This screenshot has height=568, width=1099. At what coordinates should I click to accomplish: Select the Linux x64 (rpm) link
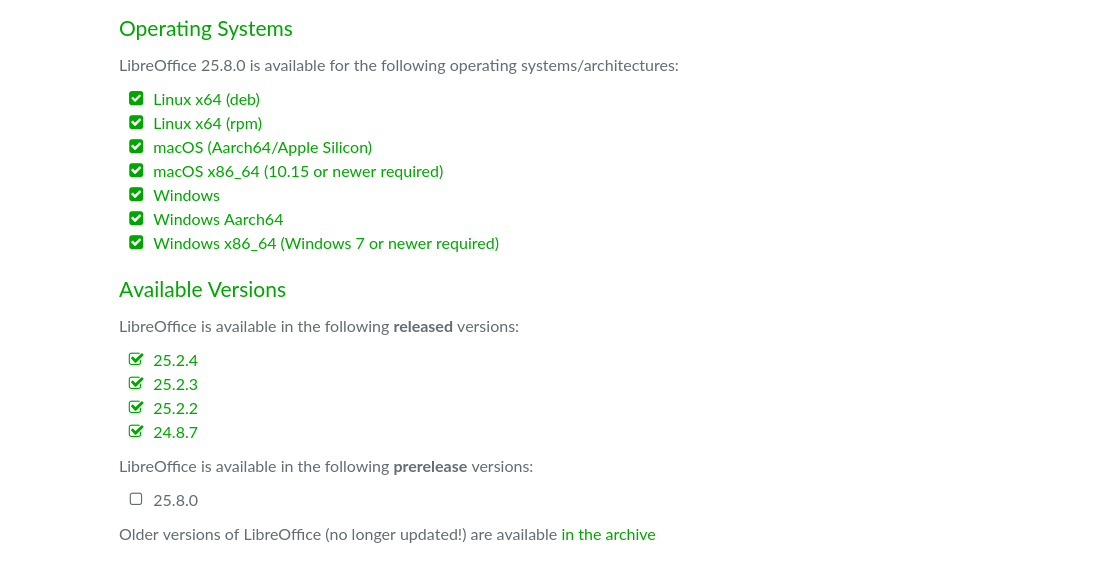[207, 124]
